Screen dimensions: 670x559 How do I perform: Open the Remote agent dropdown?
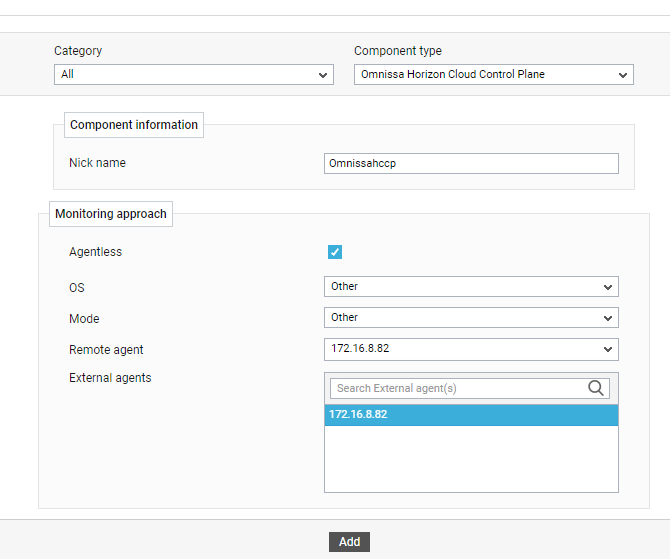click(x=471, y=349)
